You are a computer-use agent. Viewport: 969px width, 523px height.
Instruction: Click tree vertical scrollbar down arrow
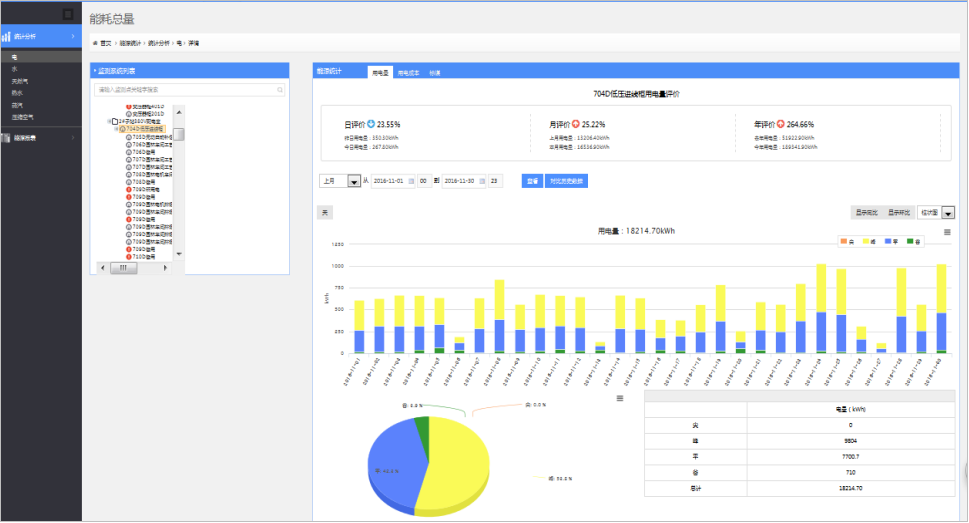[x=179, y=254]
